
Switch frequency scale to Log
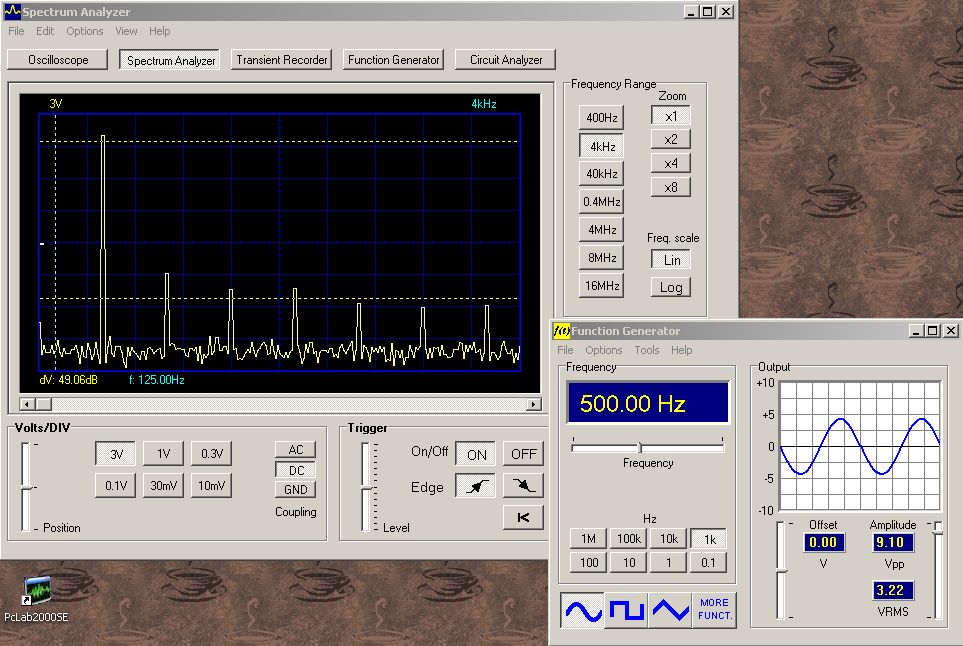tap(671, 287)
